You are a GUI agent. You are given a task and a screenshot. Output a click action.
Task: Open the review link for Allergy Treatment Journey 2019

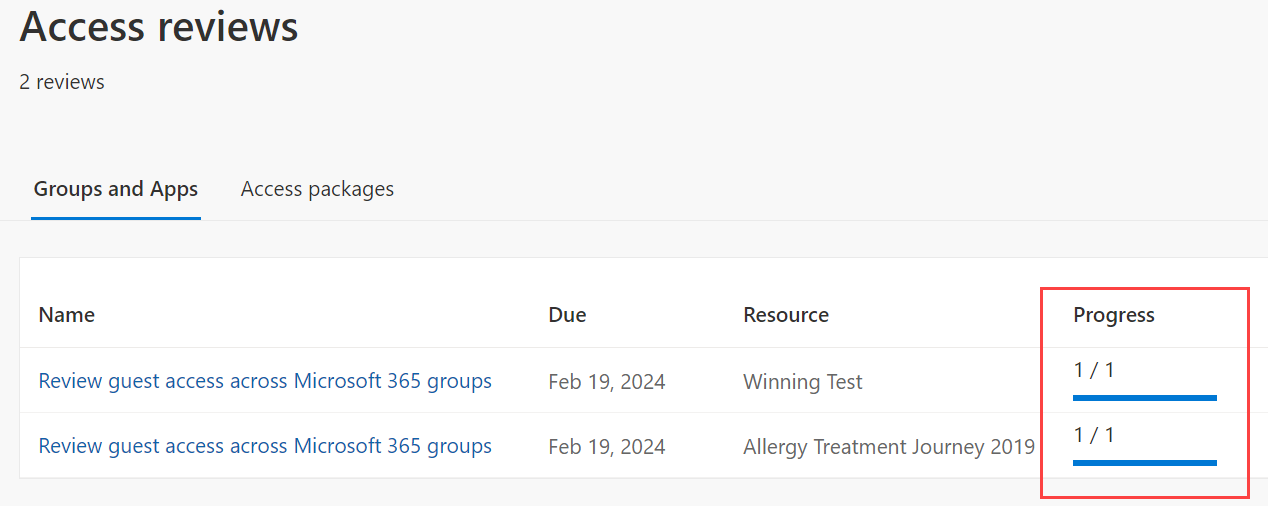(x=265, y=446)
